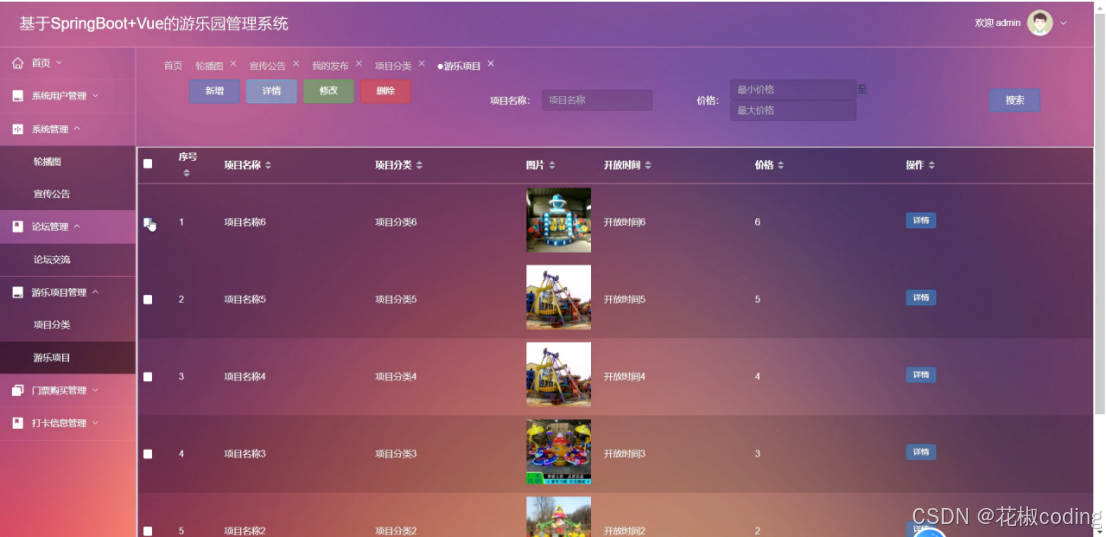Close the 游乐项目 tab
This screenshot has width=1106, height=537.
click(491, 64)
